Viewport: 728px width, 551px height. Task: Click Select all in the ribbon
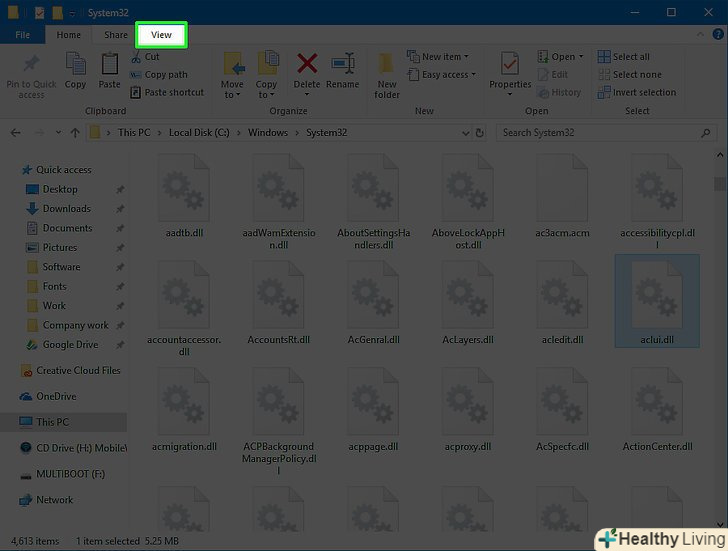pos(624,57)
